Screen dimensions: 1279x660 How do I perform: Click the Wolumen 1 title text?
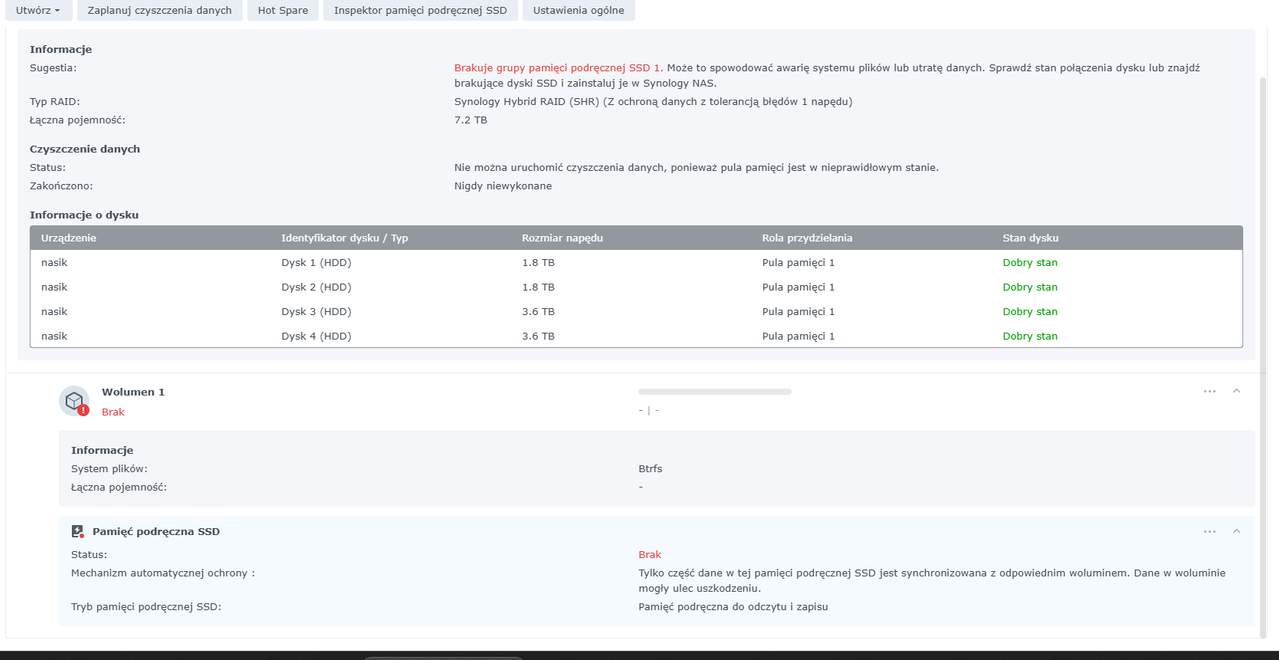tap(133, 392)
